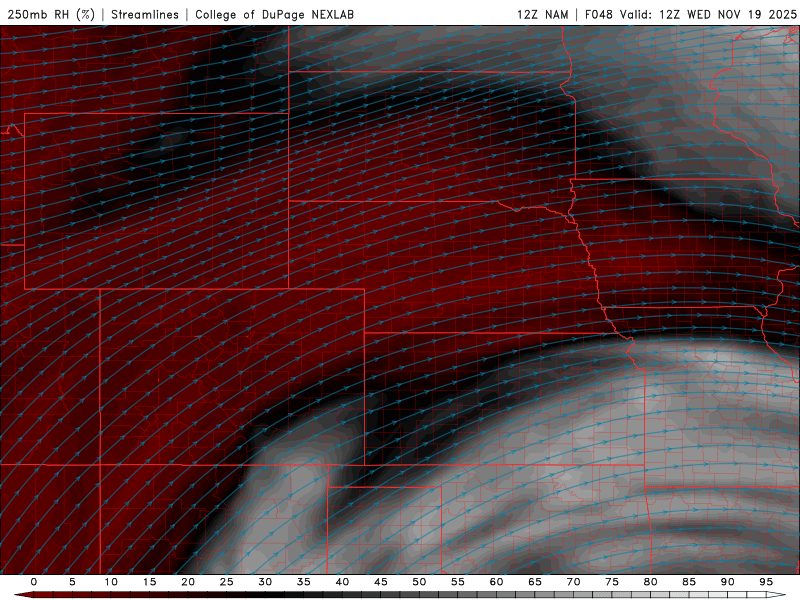Click the colorbar label "30"
Image resolution: width=800 pixels, height=600 pixels.
[265, 582]
